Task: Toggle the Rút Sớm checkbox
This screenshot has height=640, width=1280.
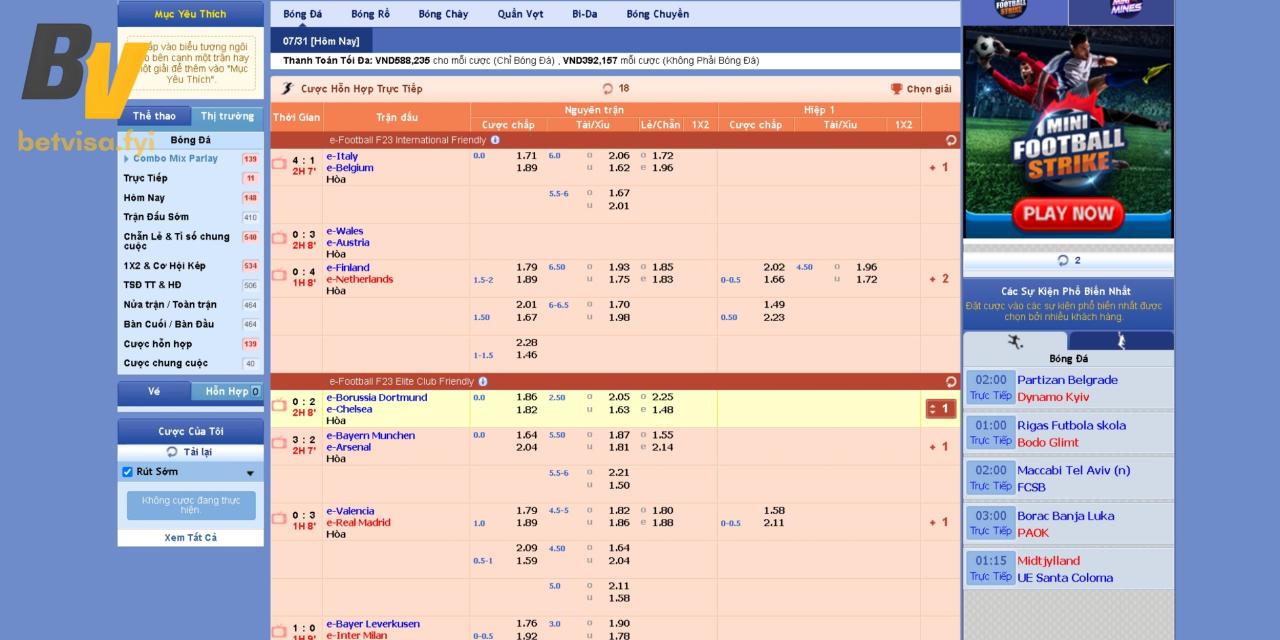Action: point(127,472)
